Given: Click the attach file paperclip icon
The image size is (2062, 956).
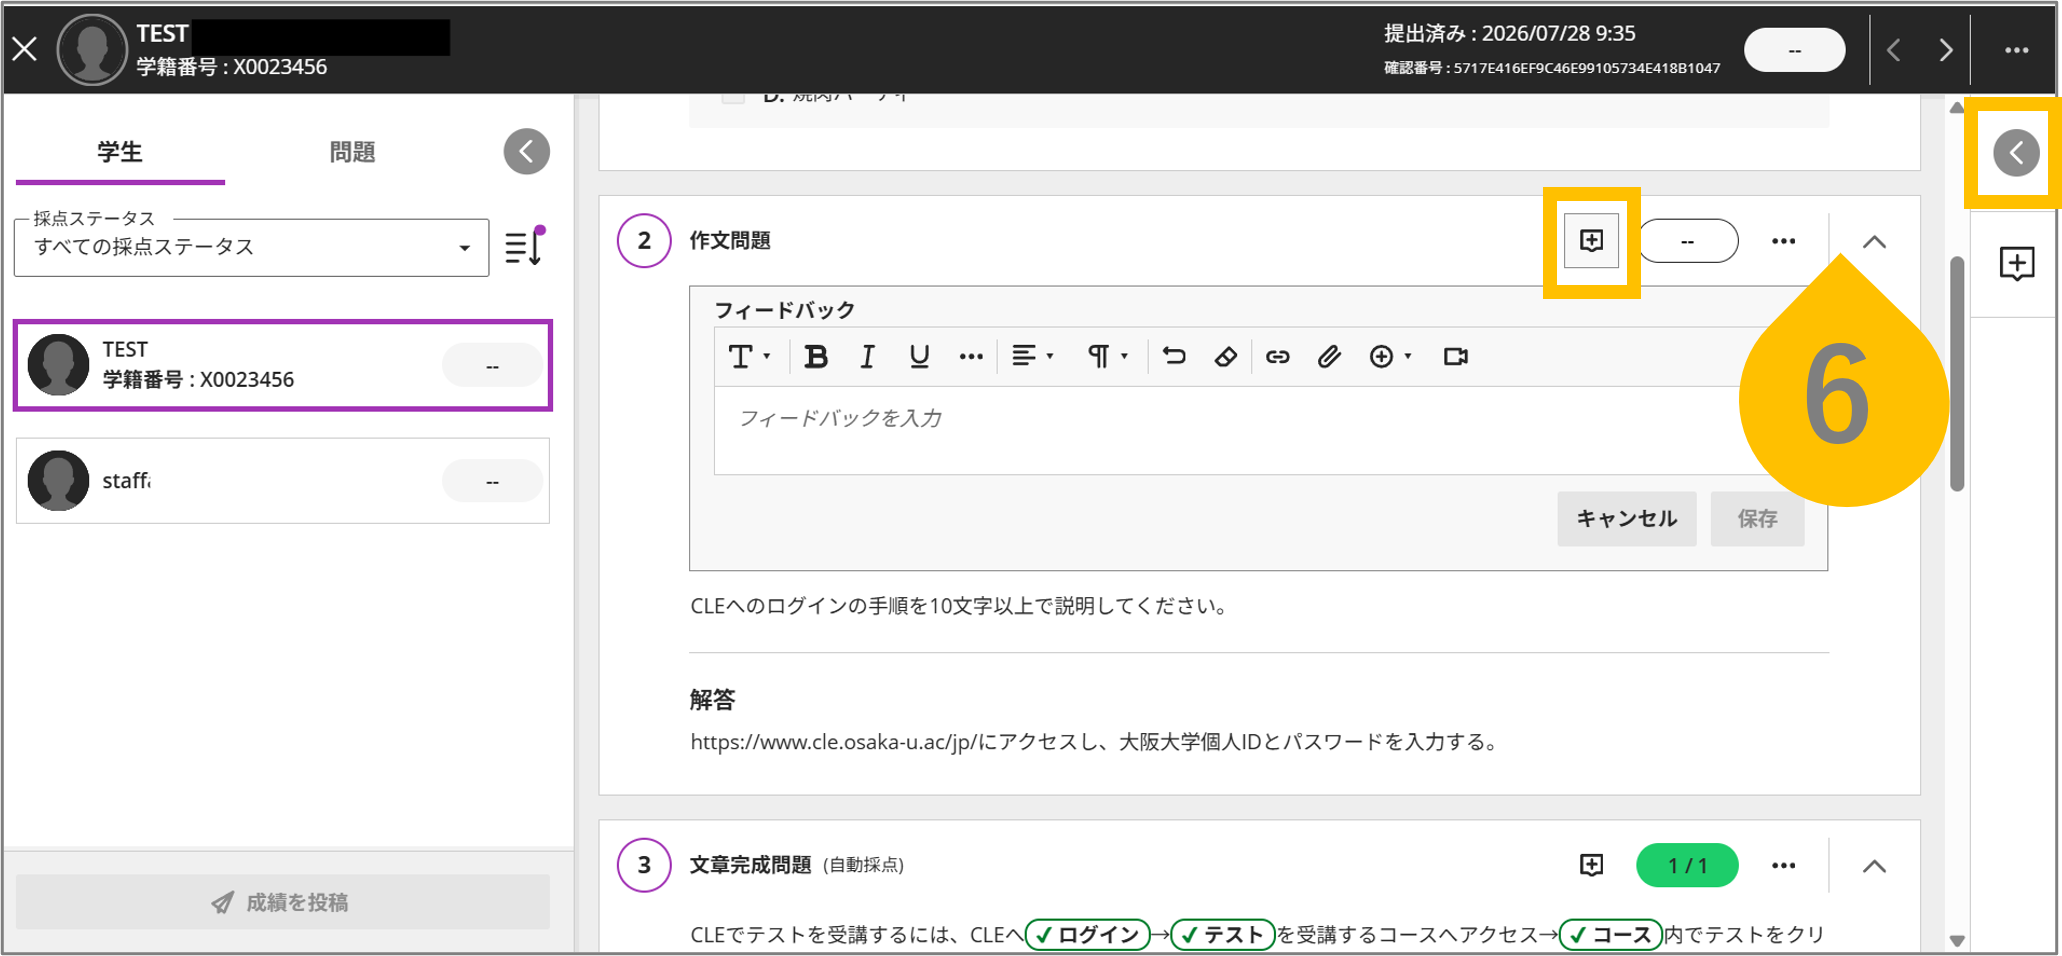Looking at the screenshot, I should (x=1328, y=356).
